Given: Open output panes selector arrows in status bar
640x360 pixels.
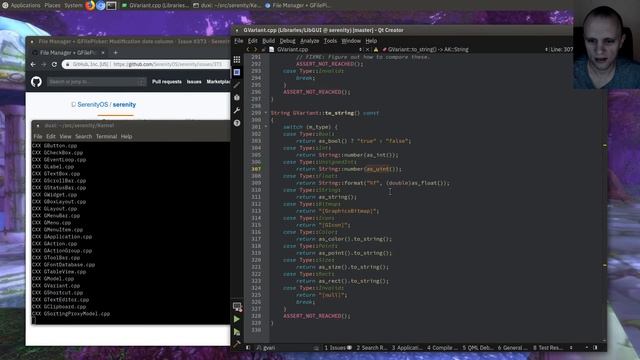Looking at the screenshot, I should point(571,348).
